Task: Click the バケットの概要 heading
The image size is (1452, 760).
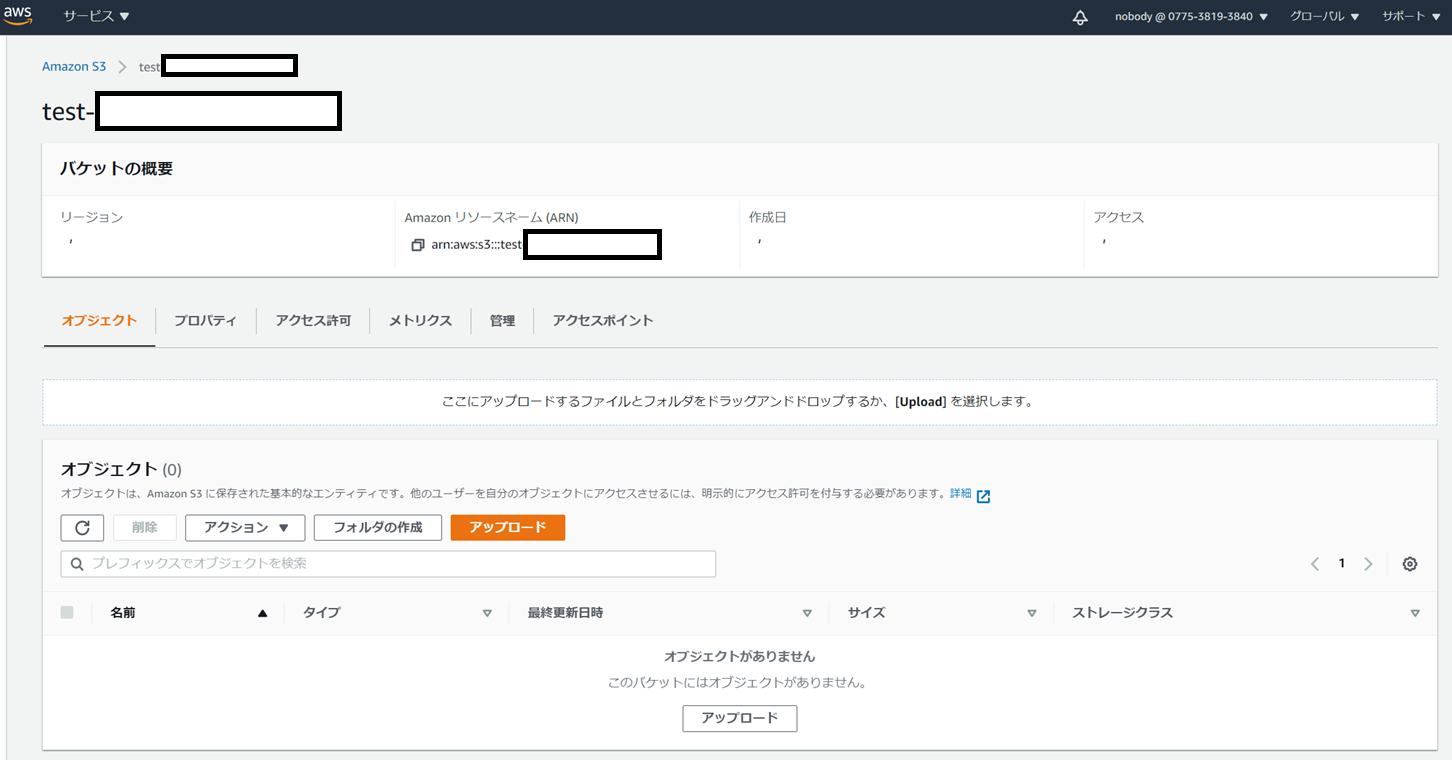Action: (x=116, y=169)
